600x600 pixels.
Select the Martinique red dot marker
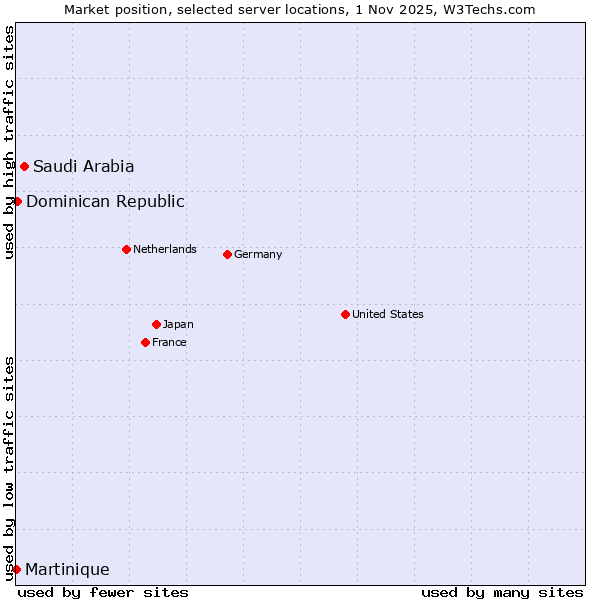point(16,569)
